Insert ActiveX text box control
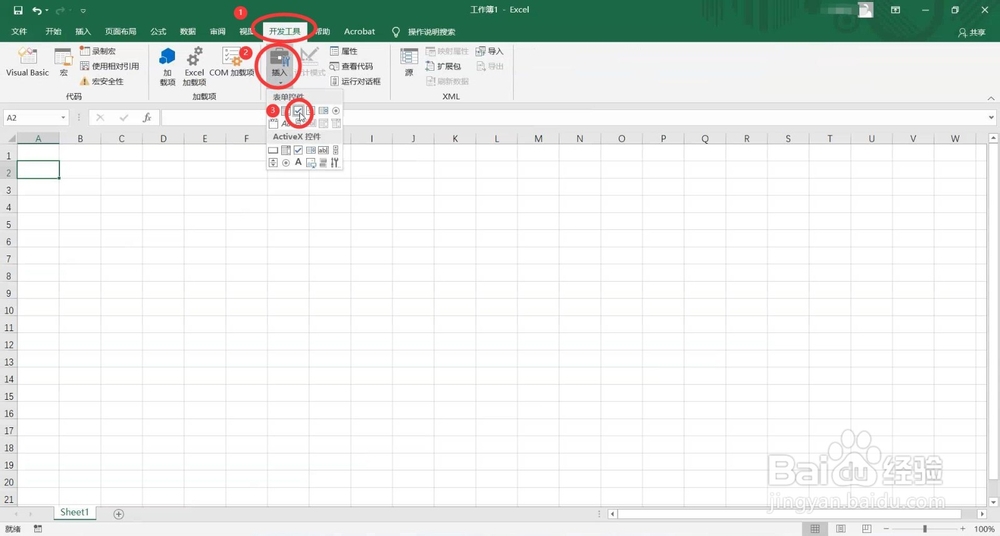The width and height of the screenshot is (1000, 536). tap(323, 150)
